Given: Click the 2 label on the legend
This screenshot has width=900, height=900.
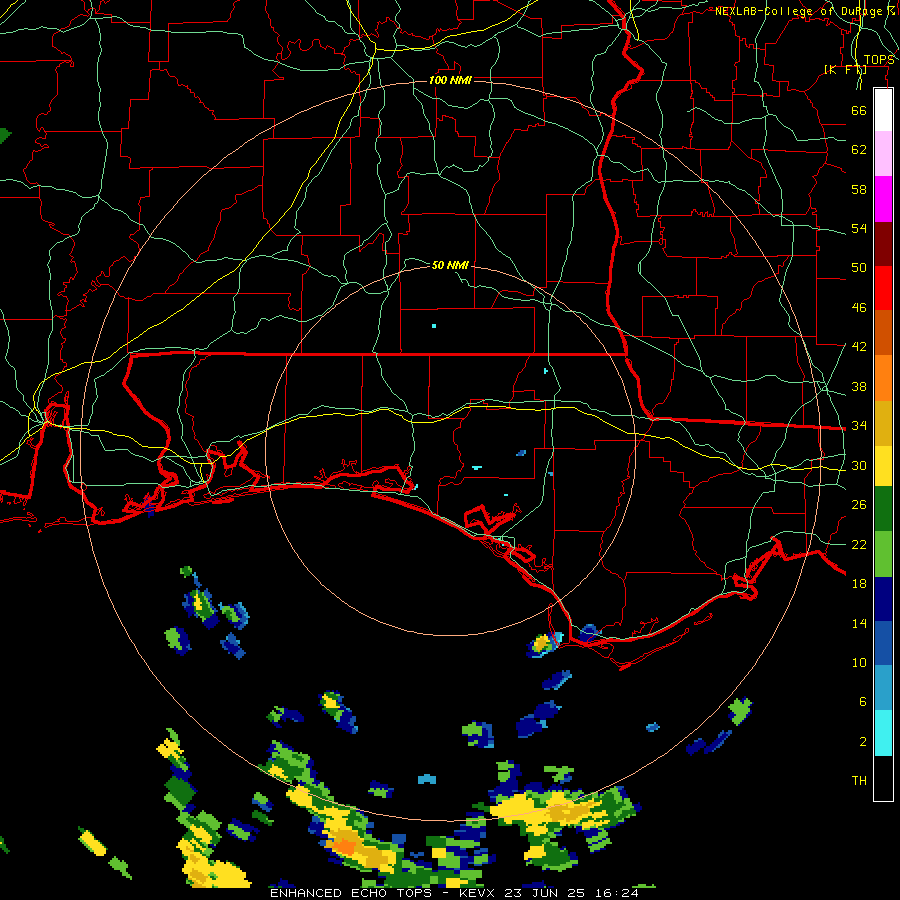Looking at the screenshot, I should pyautogui.click(x=863, y=742).
